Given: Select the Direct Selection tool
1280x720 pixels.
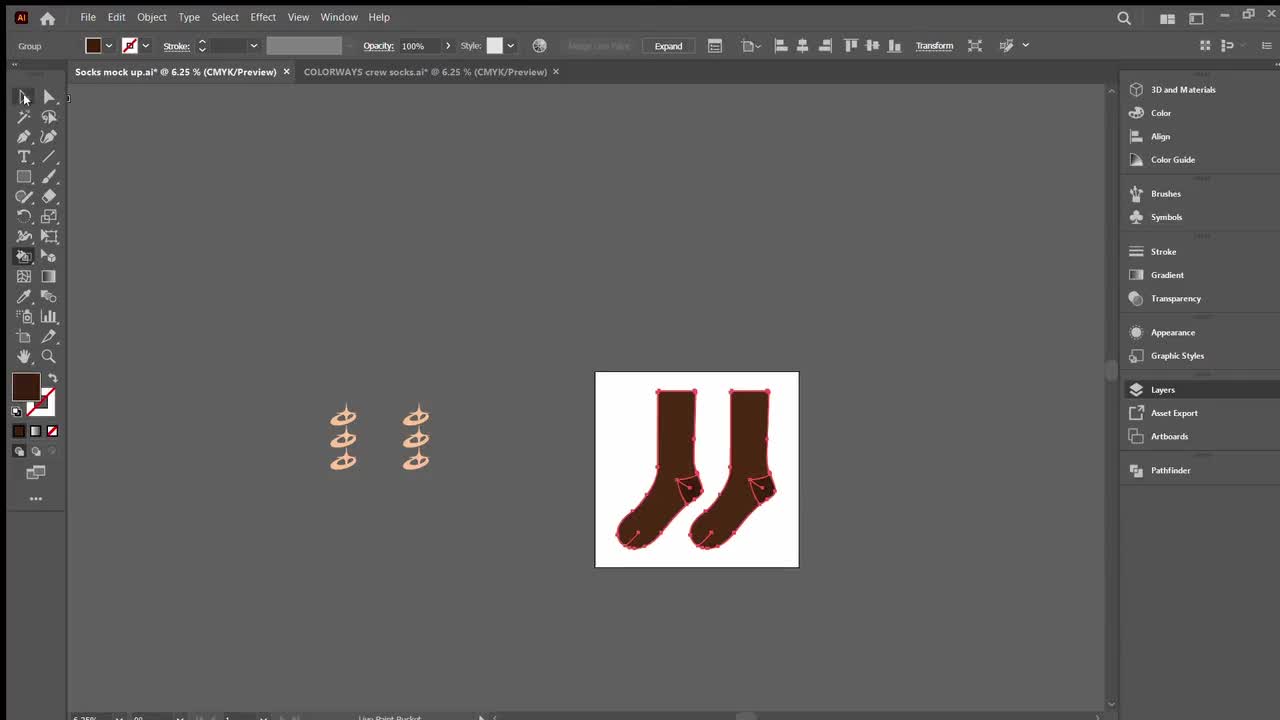Looking at the screenshot, I should 49,97.
